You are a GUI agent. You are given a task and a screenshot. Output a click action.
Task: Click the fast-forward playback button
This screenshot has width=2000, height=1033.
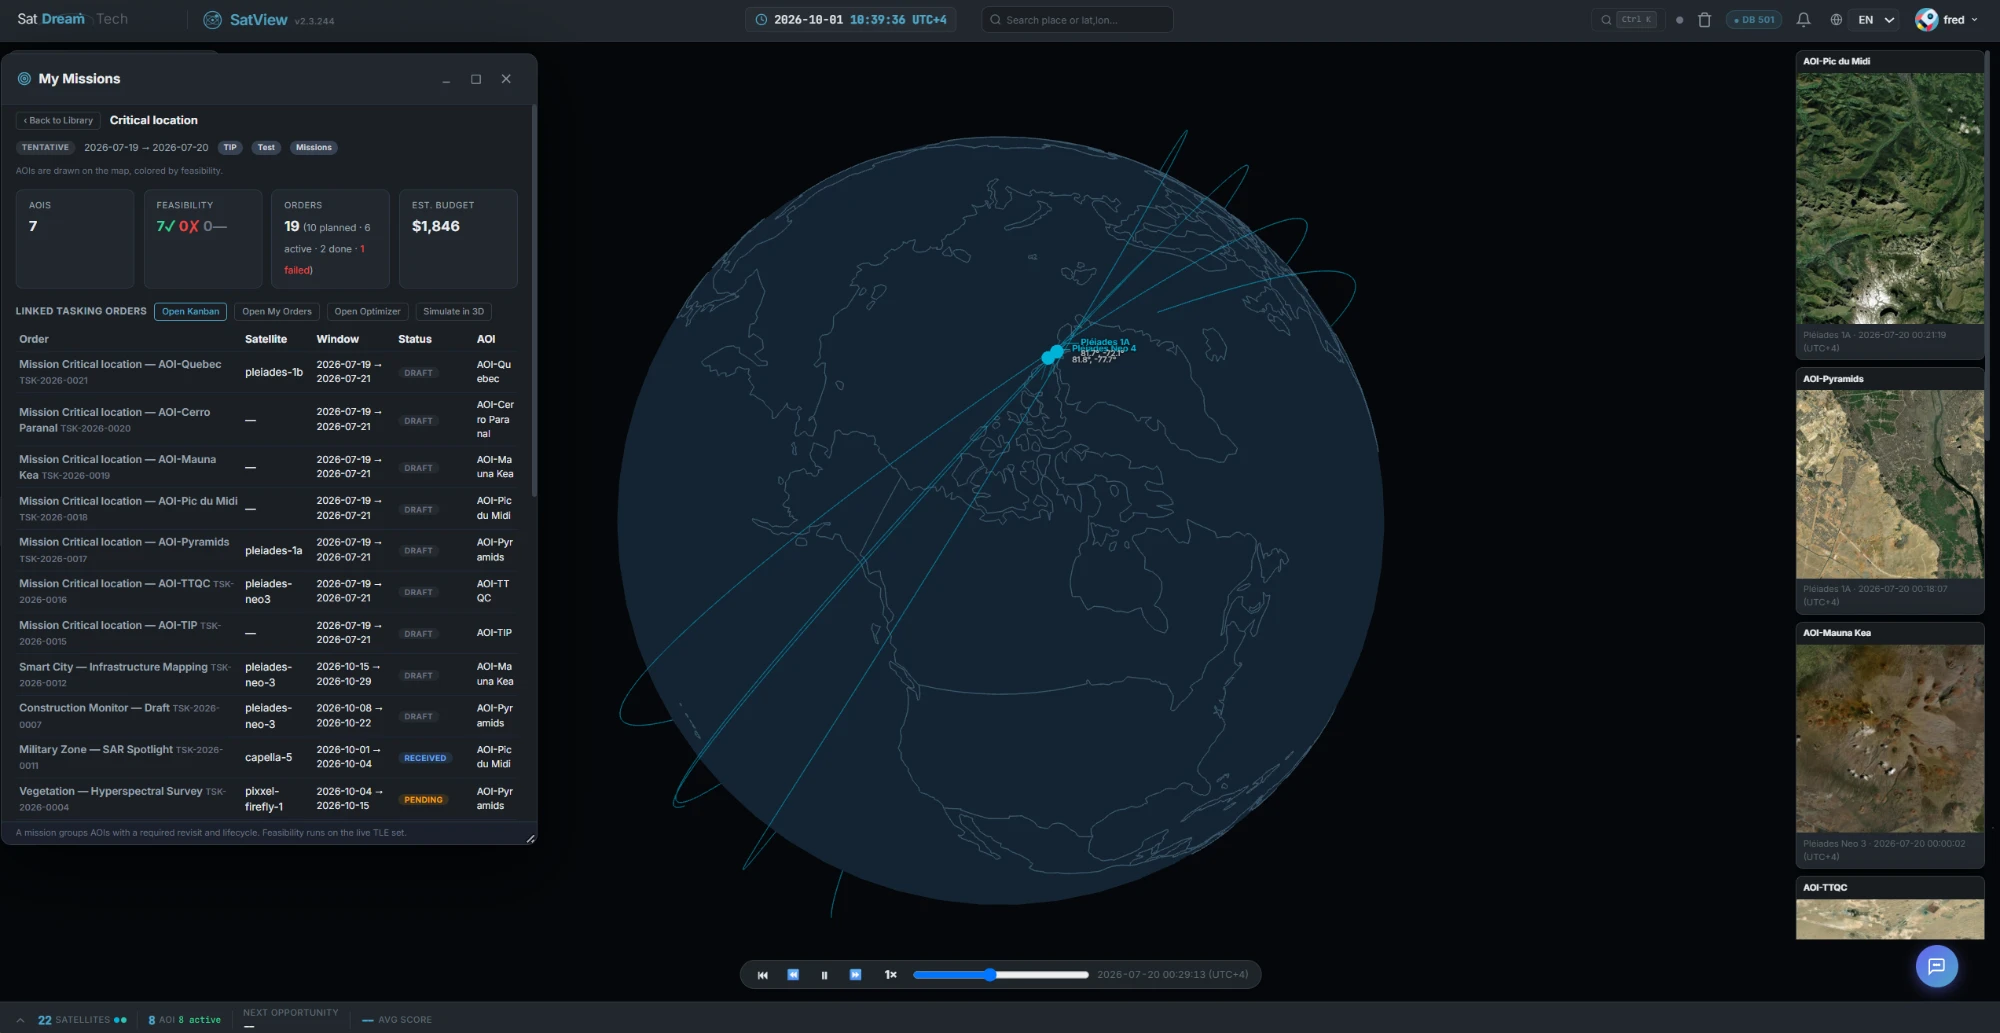855,975
